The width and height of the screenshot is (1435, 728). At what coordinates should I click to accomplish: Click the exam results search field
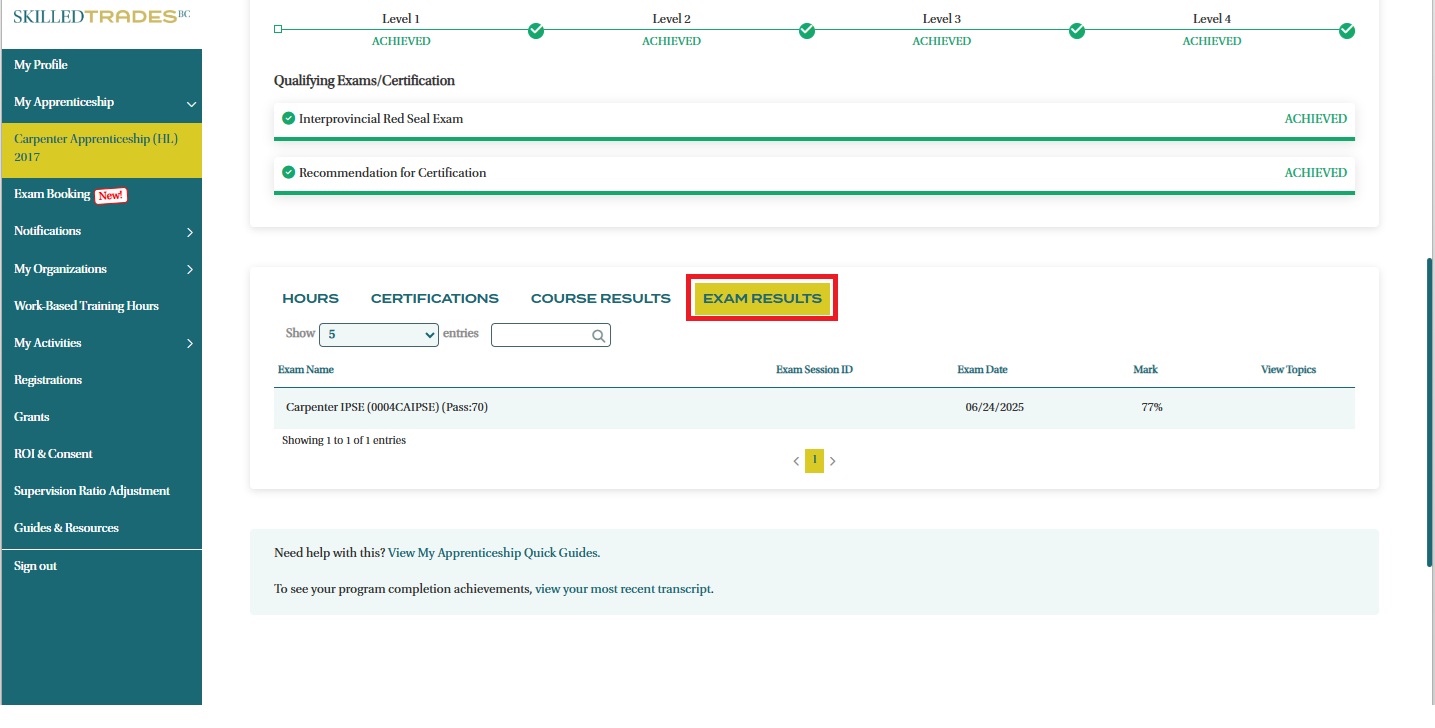pyautogui.click(x=540, y=335)
